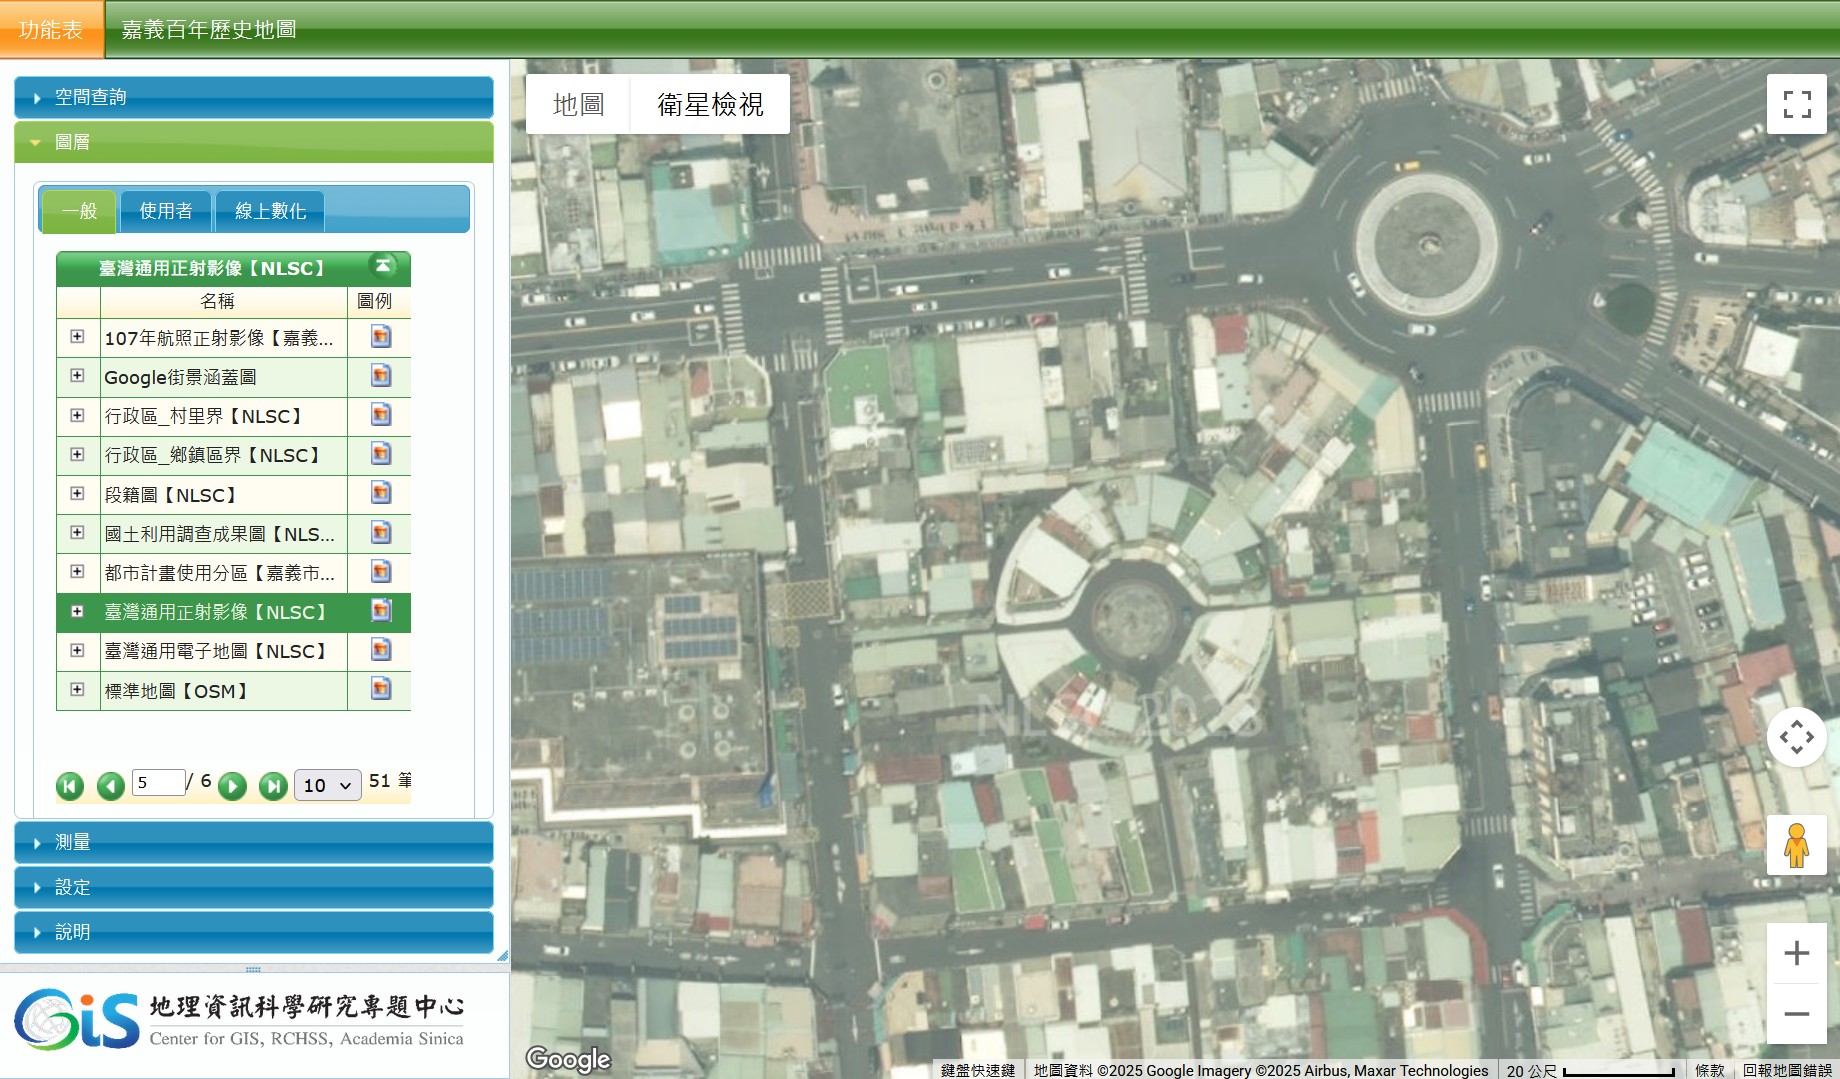This screenshot has width=1840, height=1079.
Task: Open map camera pan control
Action: 1796,738
